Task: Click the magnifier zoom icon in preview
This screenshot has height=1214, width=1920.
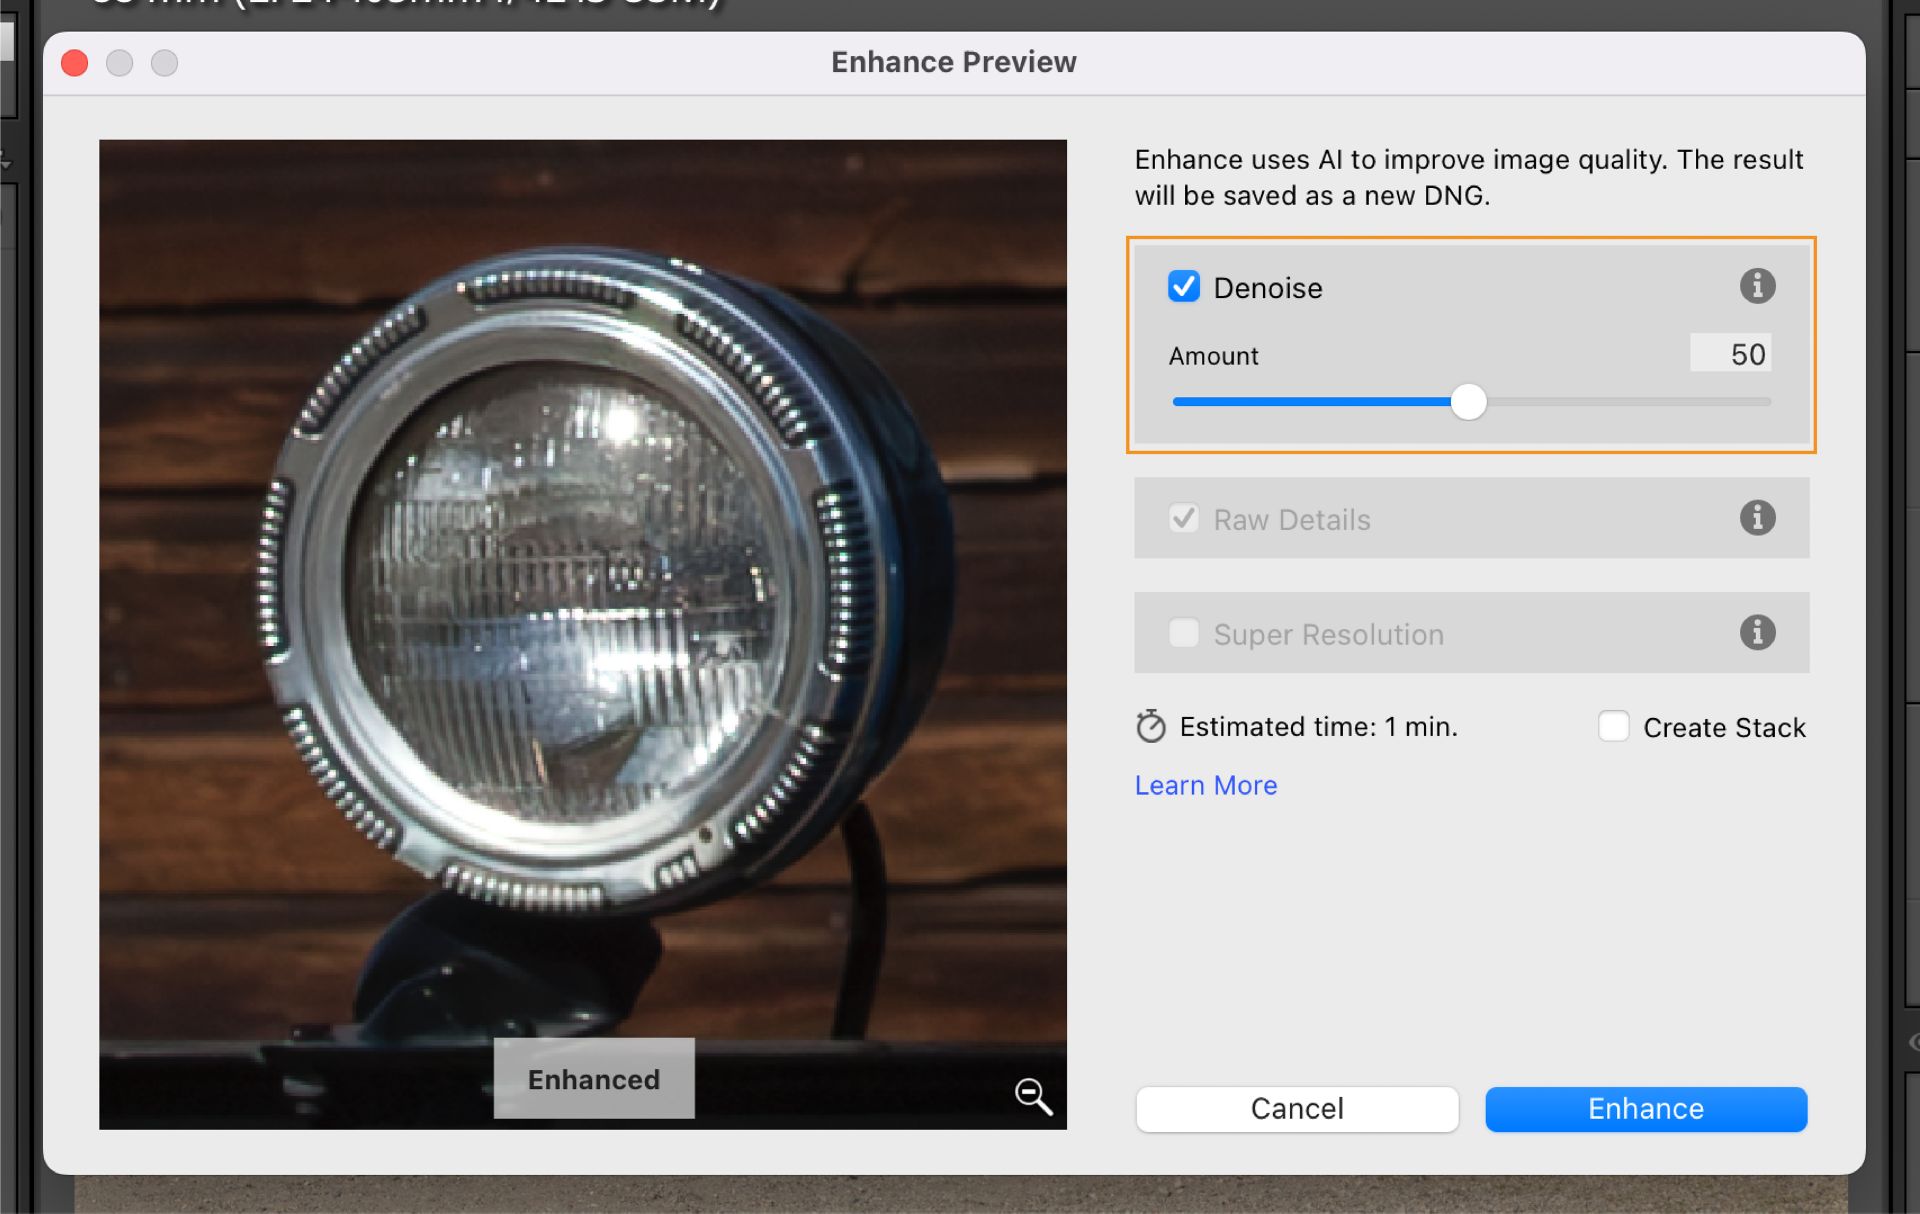Action: (x=1033, y=1097)
